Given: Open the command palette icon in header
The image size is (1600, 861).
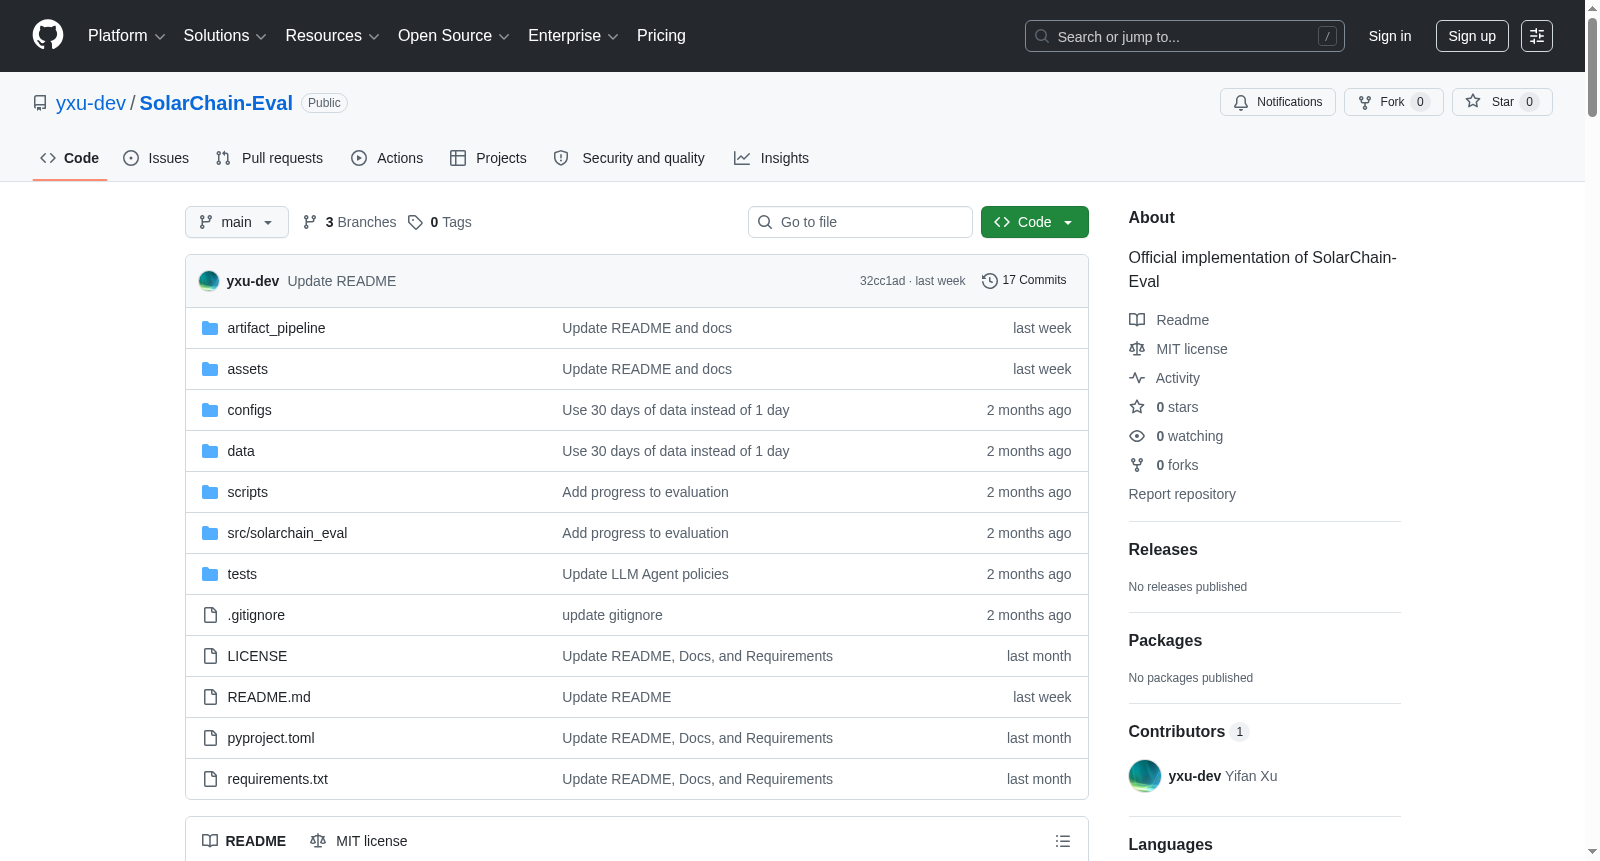Looking at the screenshot, I should [1536, 36].
